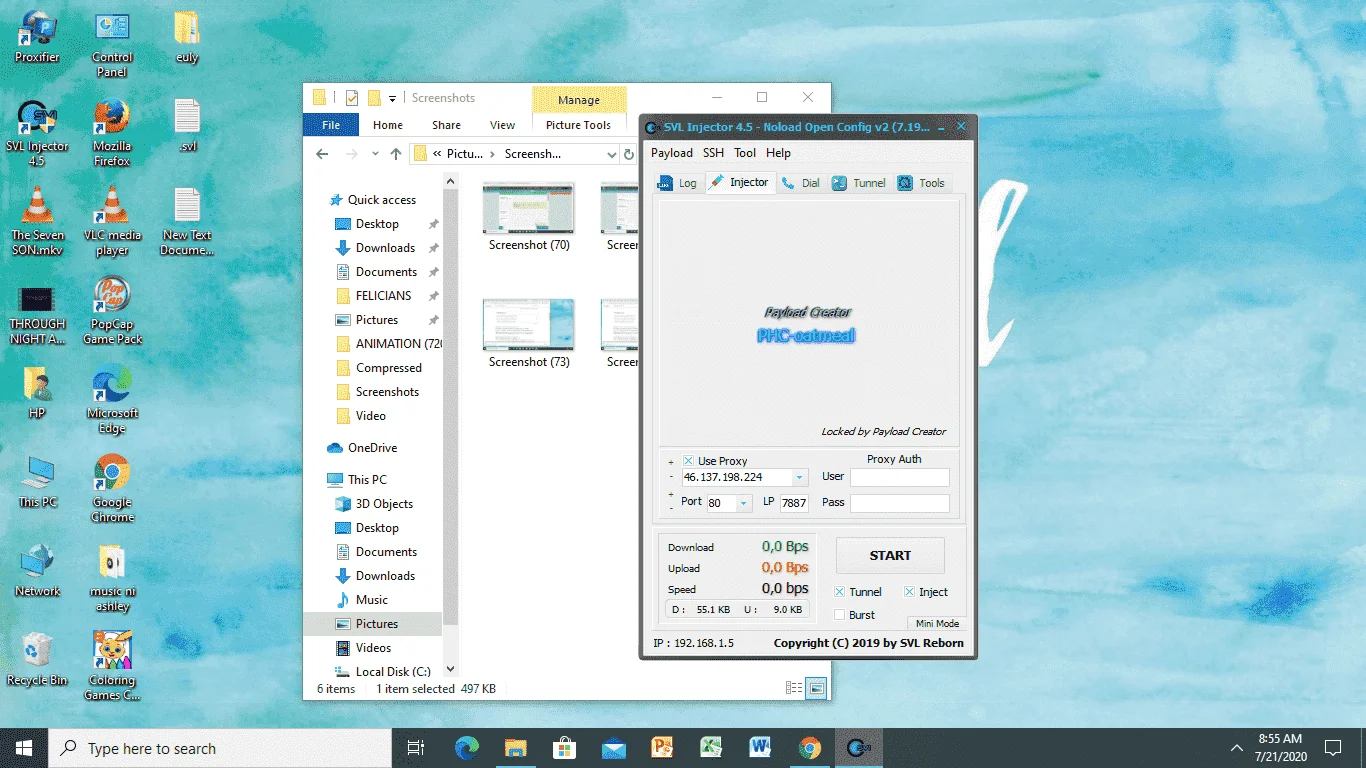Image resolution: width=1366 pixels, height=768 pixels.
Task: Expand the proxy IP address dropdown
Action: tap(799, 478)
